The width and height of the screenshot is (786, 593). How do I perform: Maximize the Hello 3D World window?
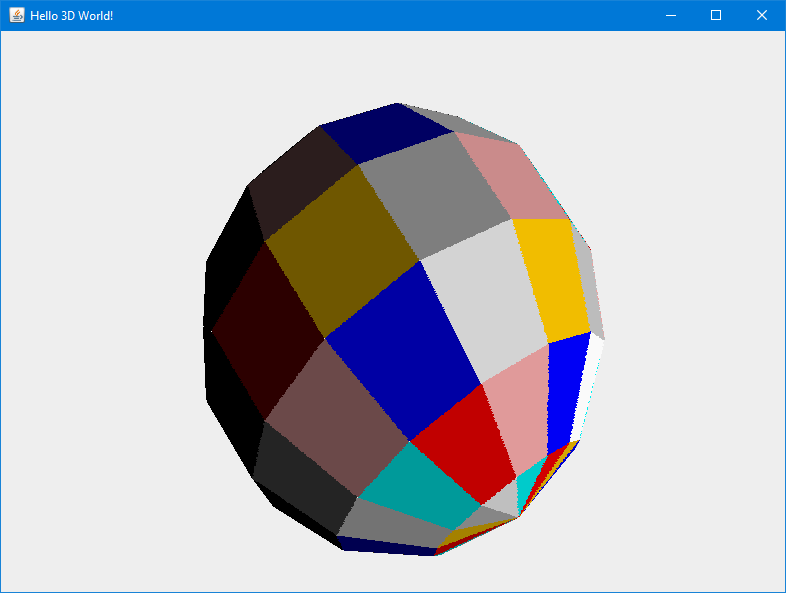tap(716, 15)
